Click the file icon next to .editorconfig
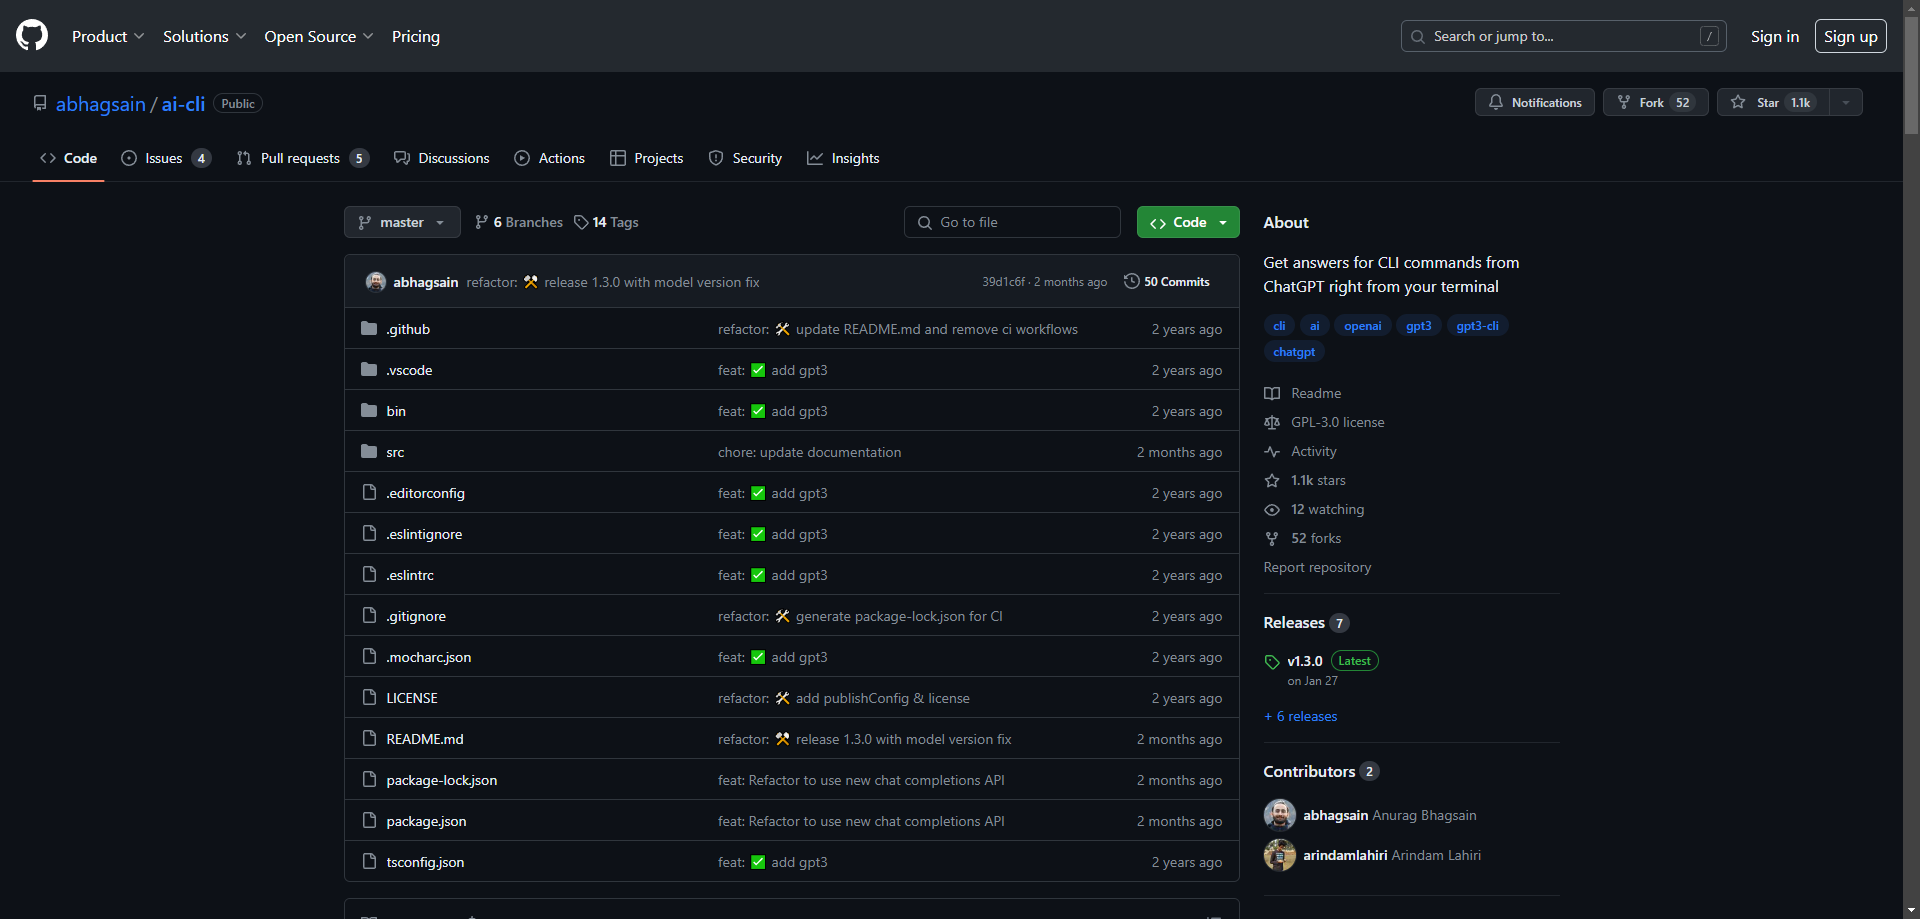This screenshot has width=1920, height=919. pyautogui.click(x=369, y=493)
